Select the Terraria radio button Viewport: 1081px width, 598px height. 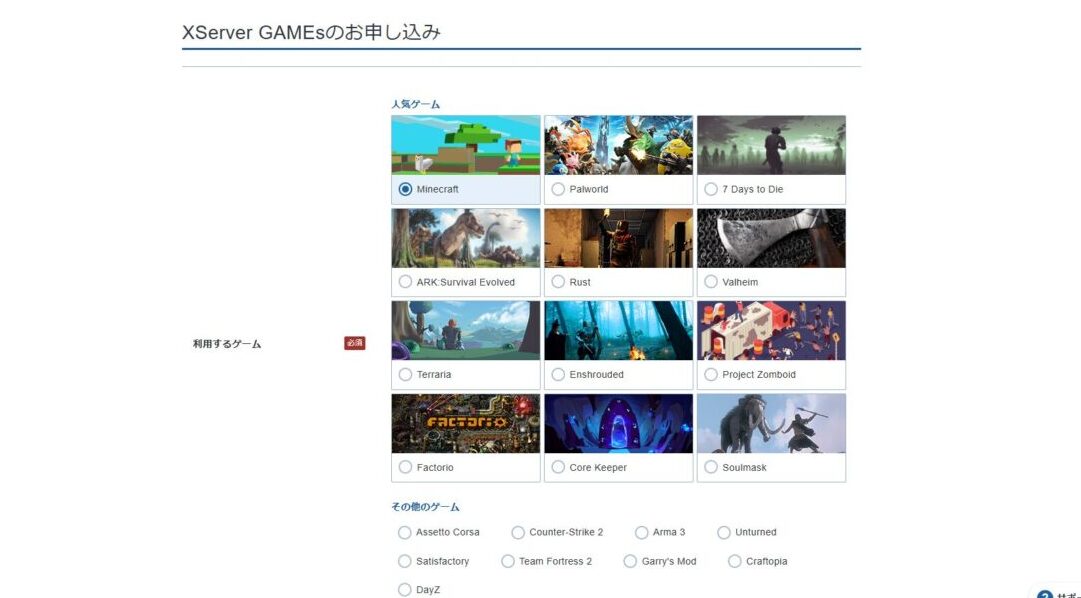[405, 375]
